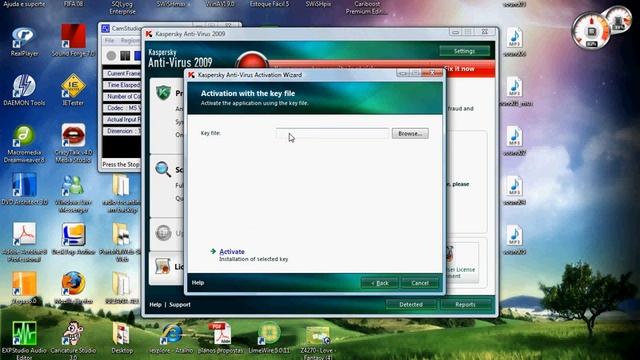
Task: Select the planos propostas PDF file
Action: point(220,338)
